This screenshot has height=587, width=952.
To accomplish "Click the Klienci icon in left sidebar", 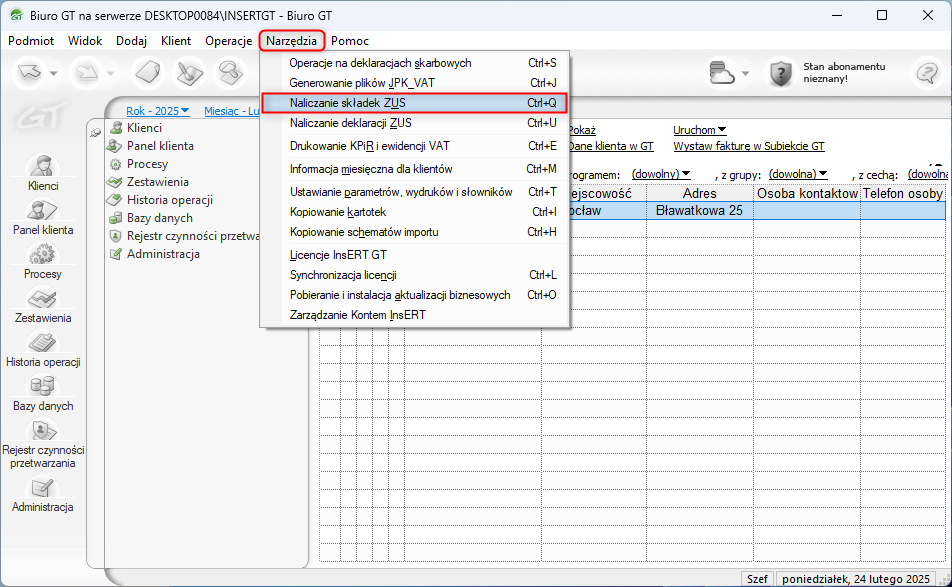I will coord(42,166).
